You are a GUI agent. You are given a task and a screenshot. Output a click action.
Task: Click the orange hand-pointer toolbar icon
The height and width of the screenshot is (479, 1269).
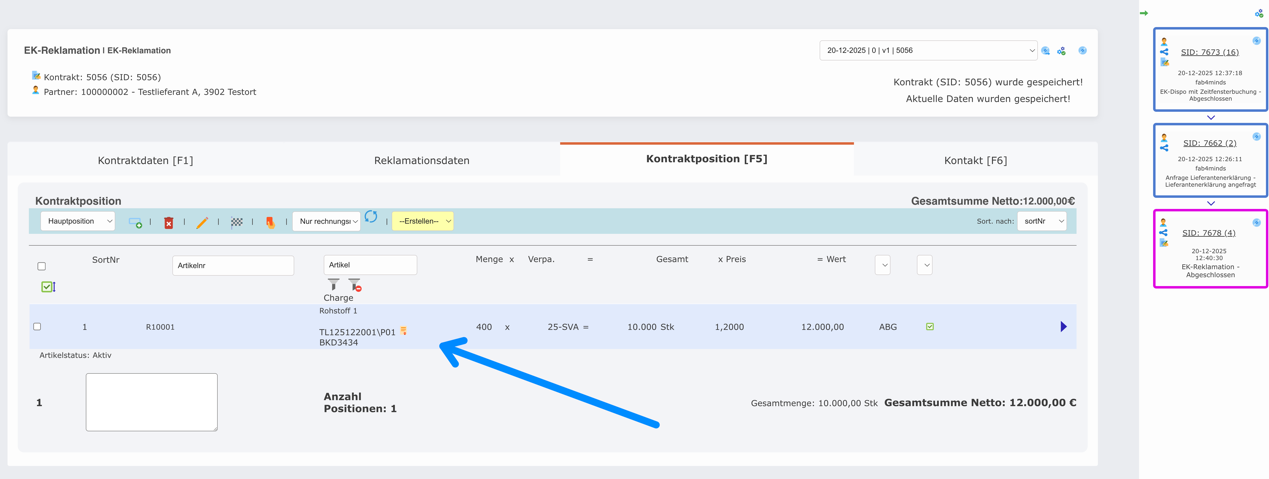(270, 222)
